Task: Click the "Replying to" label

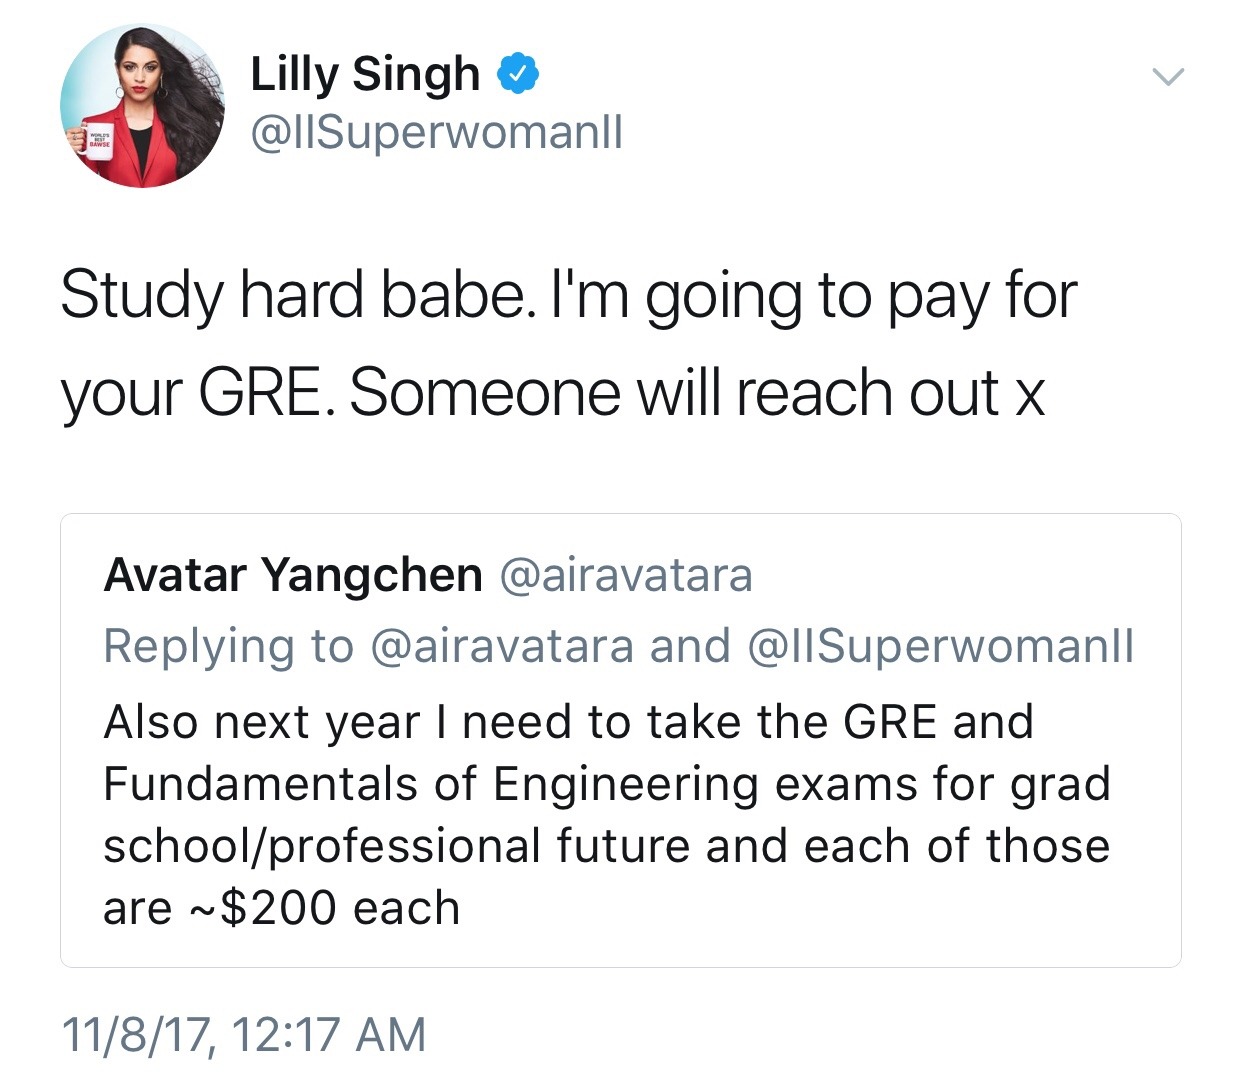Action: point(228,646)
